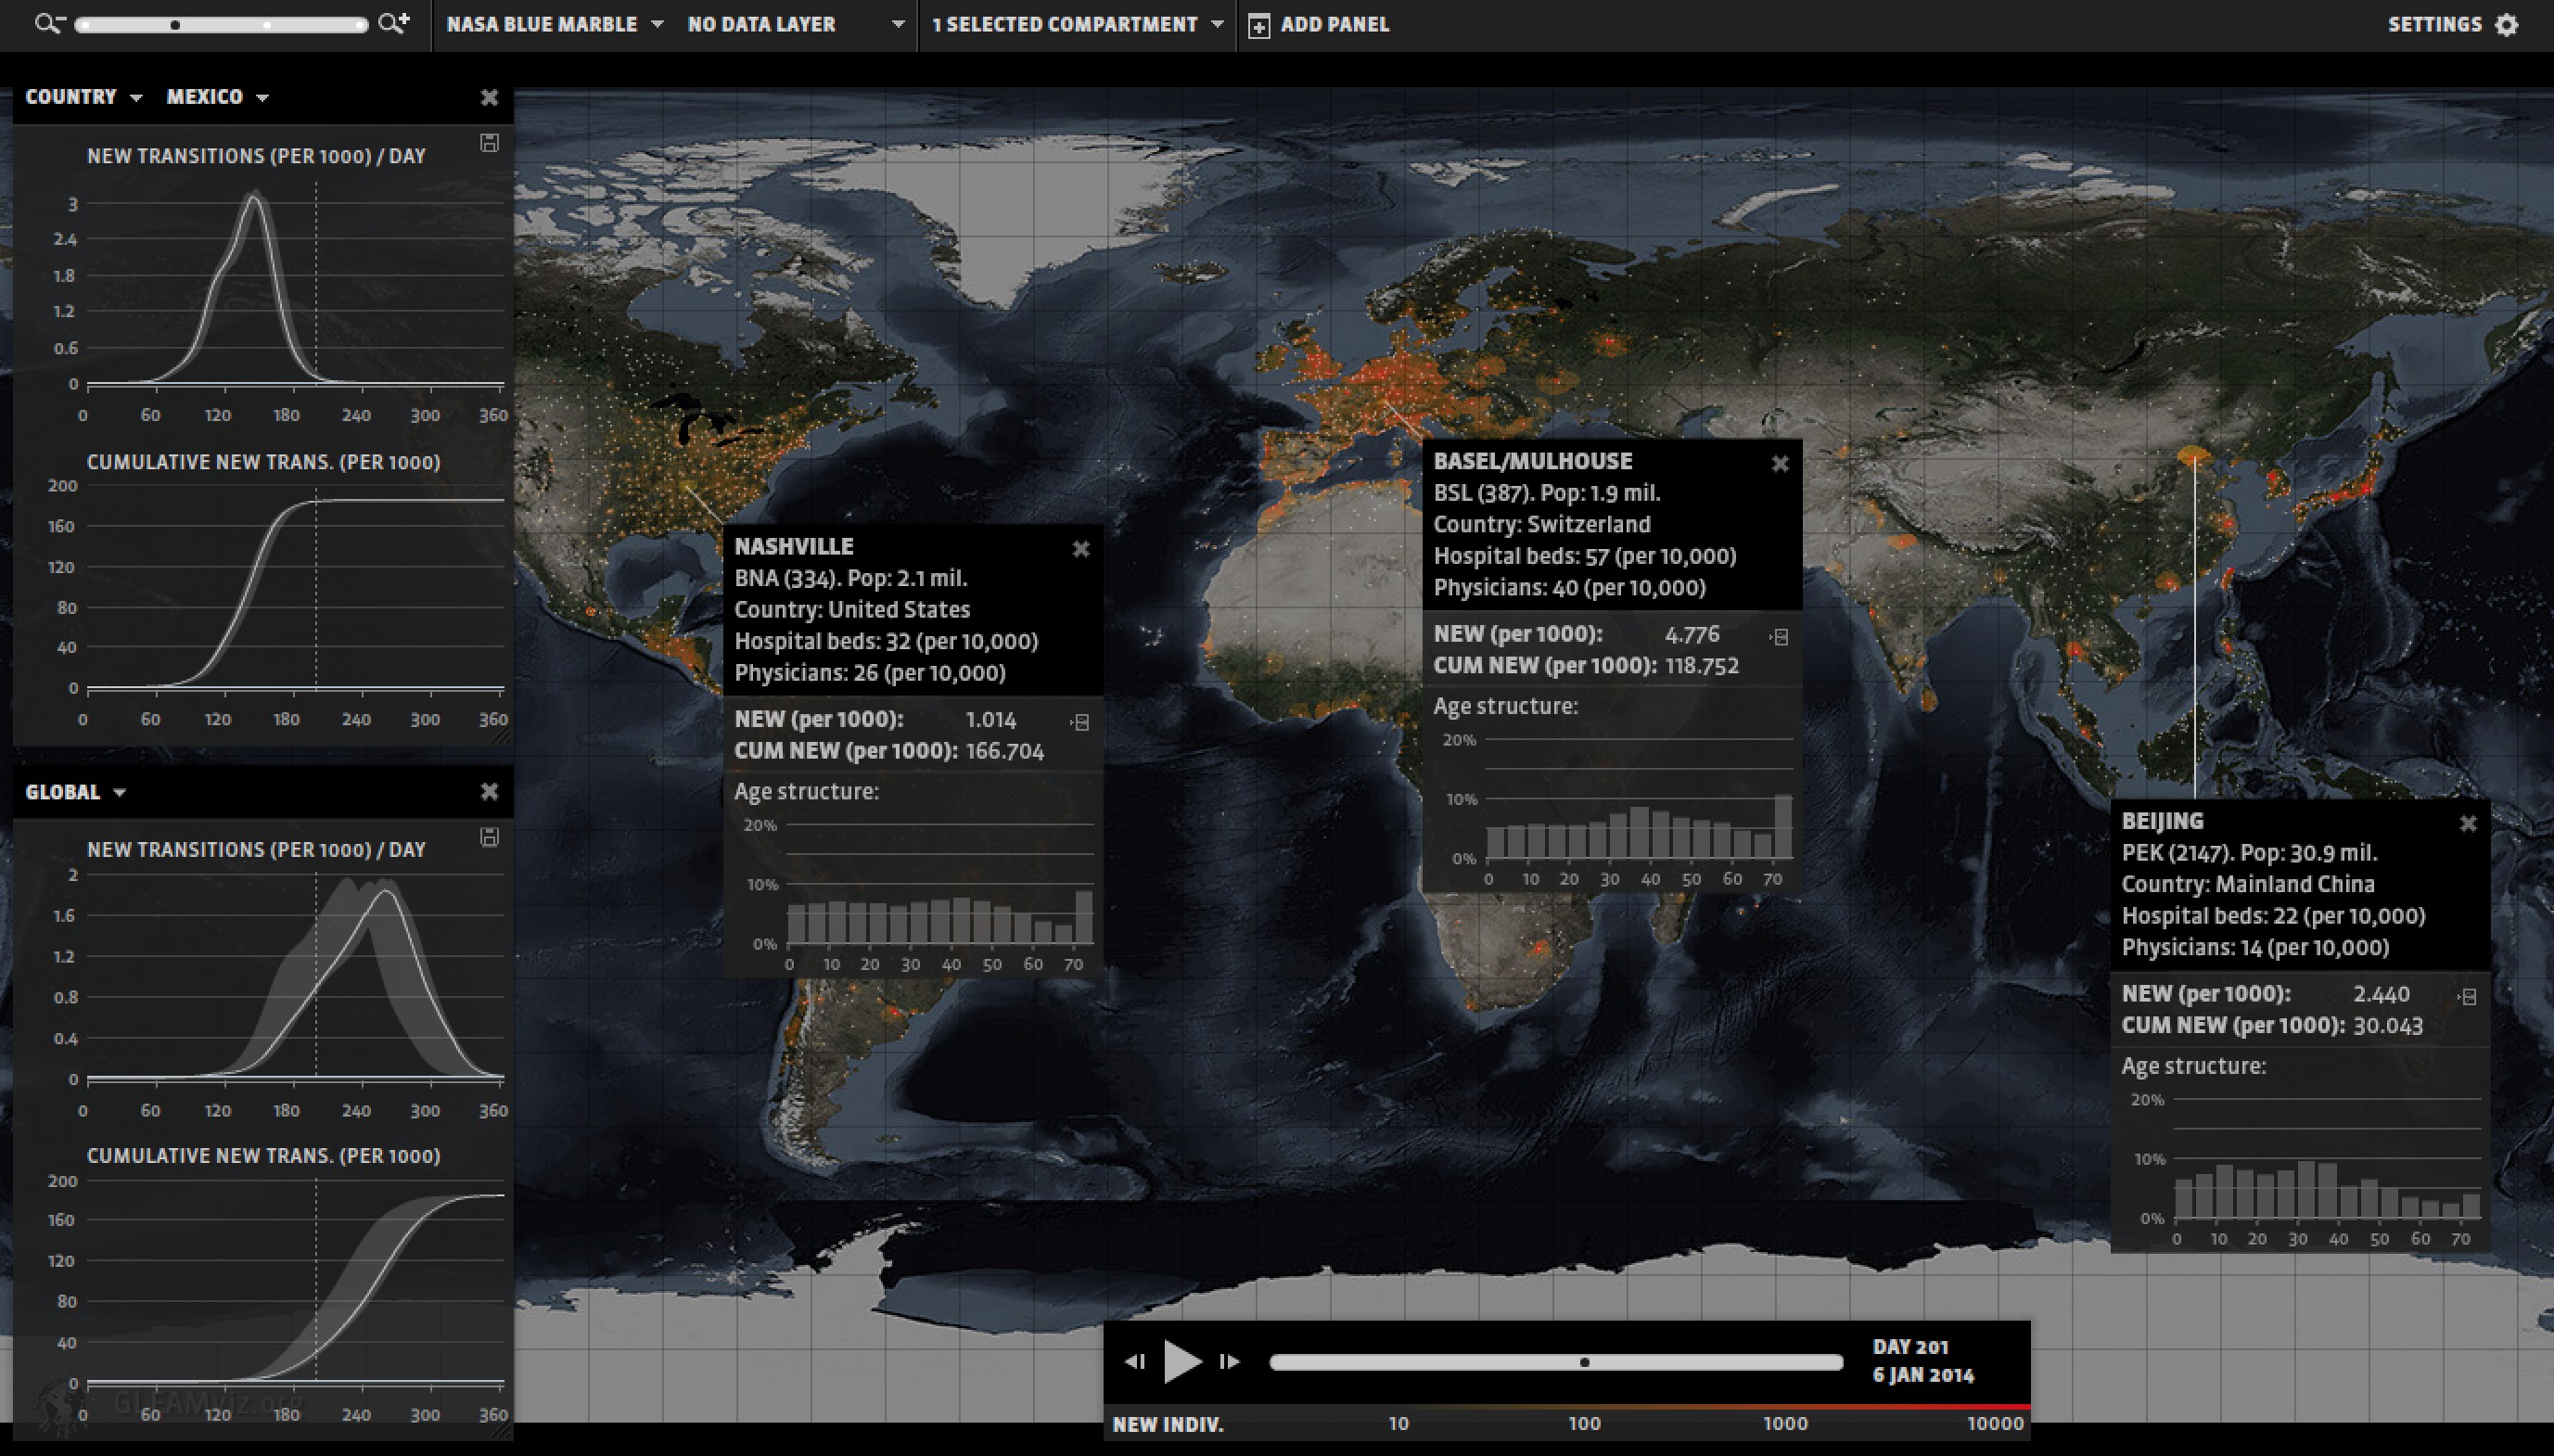Save the Global panel chart data
Screen dimensions: 2554x1456
(x=489, y=837)
